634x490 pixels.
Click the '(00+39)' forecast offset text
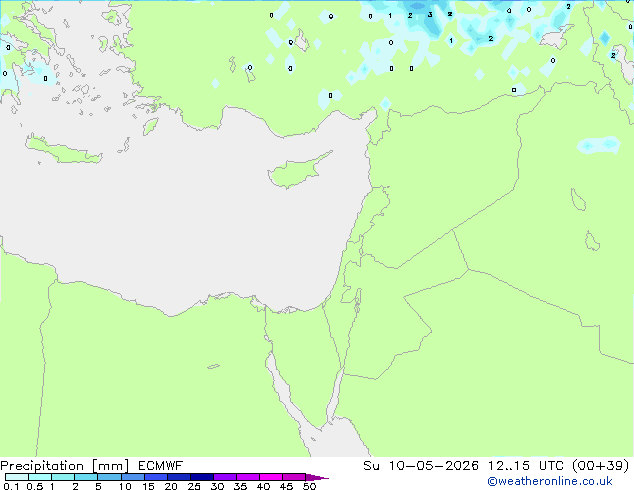[600, 466]
